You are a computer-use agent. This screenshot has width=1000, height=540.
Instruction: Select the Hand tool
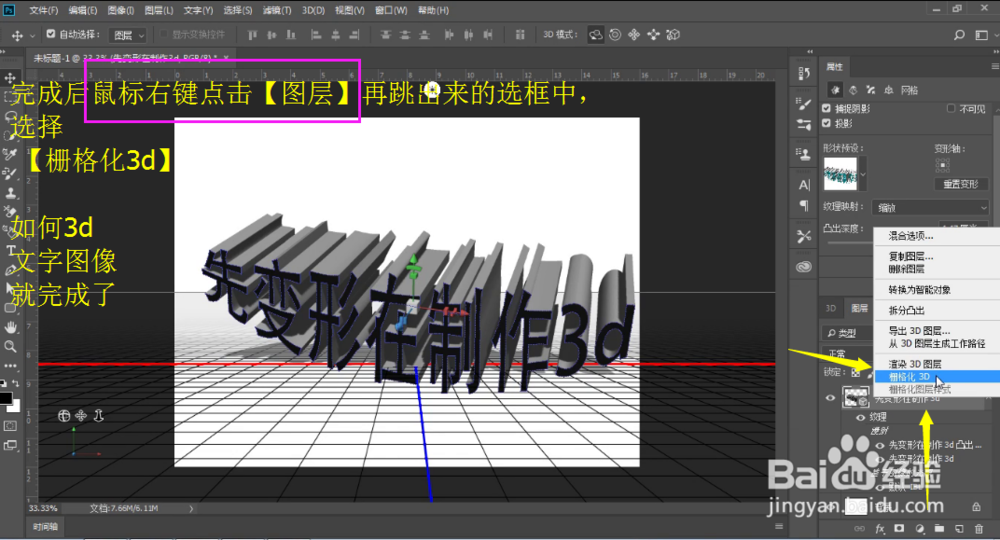coord(10,328)
